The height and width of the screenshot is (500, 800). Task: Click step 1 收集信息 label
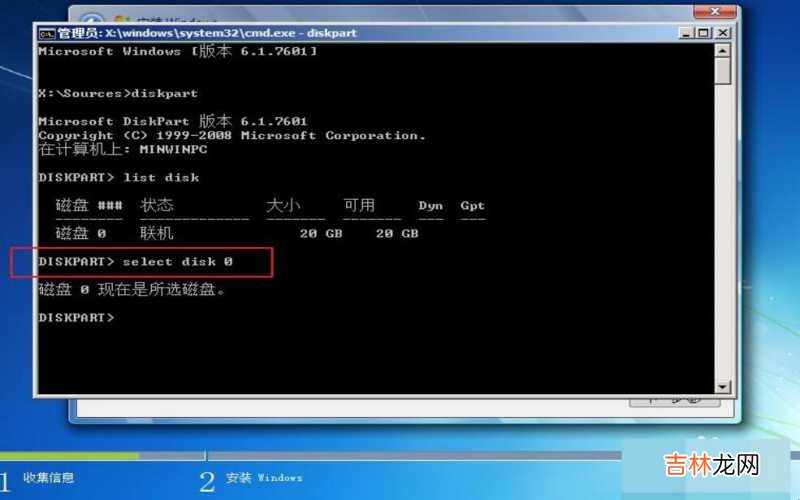pyautogui.click(x=48, y=478)
